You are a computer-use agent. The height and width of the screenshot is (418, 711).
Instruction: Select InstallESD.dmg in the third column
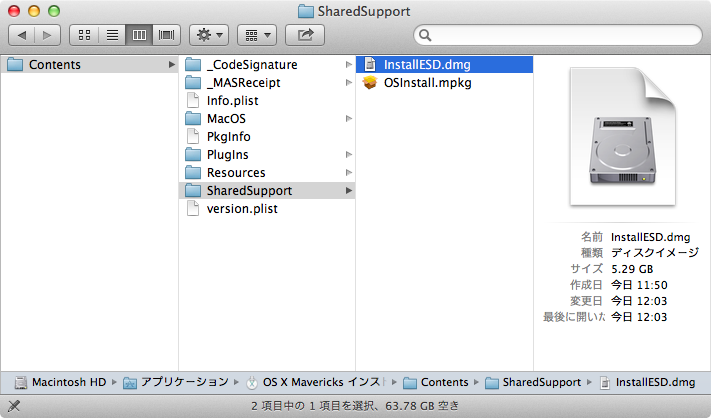(x=444, y=64)
